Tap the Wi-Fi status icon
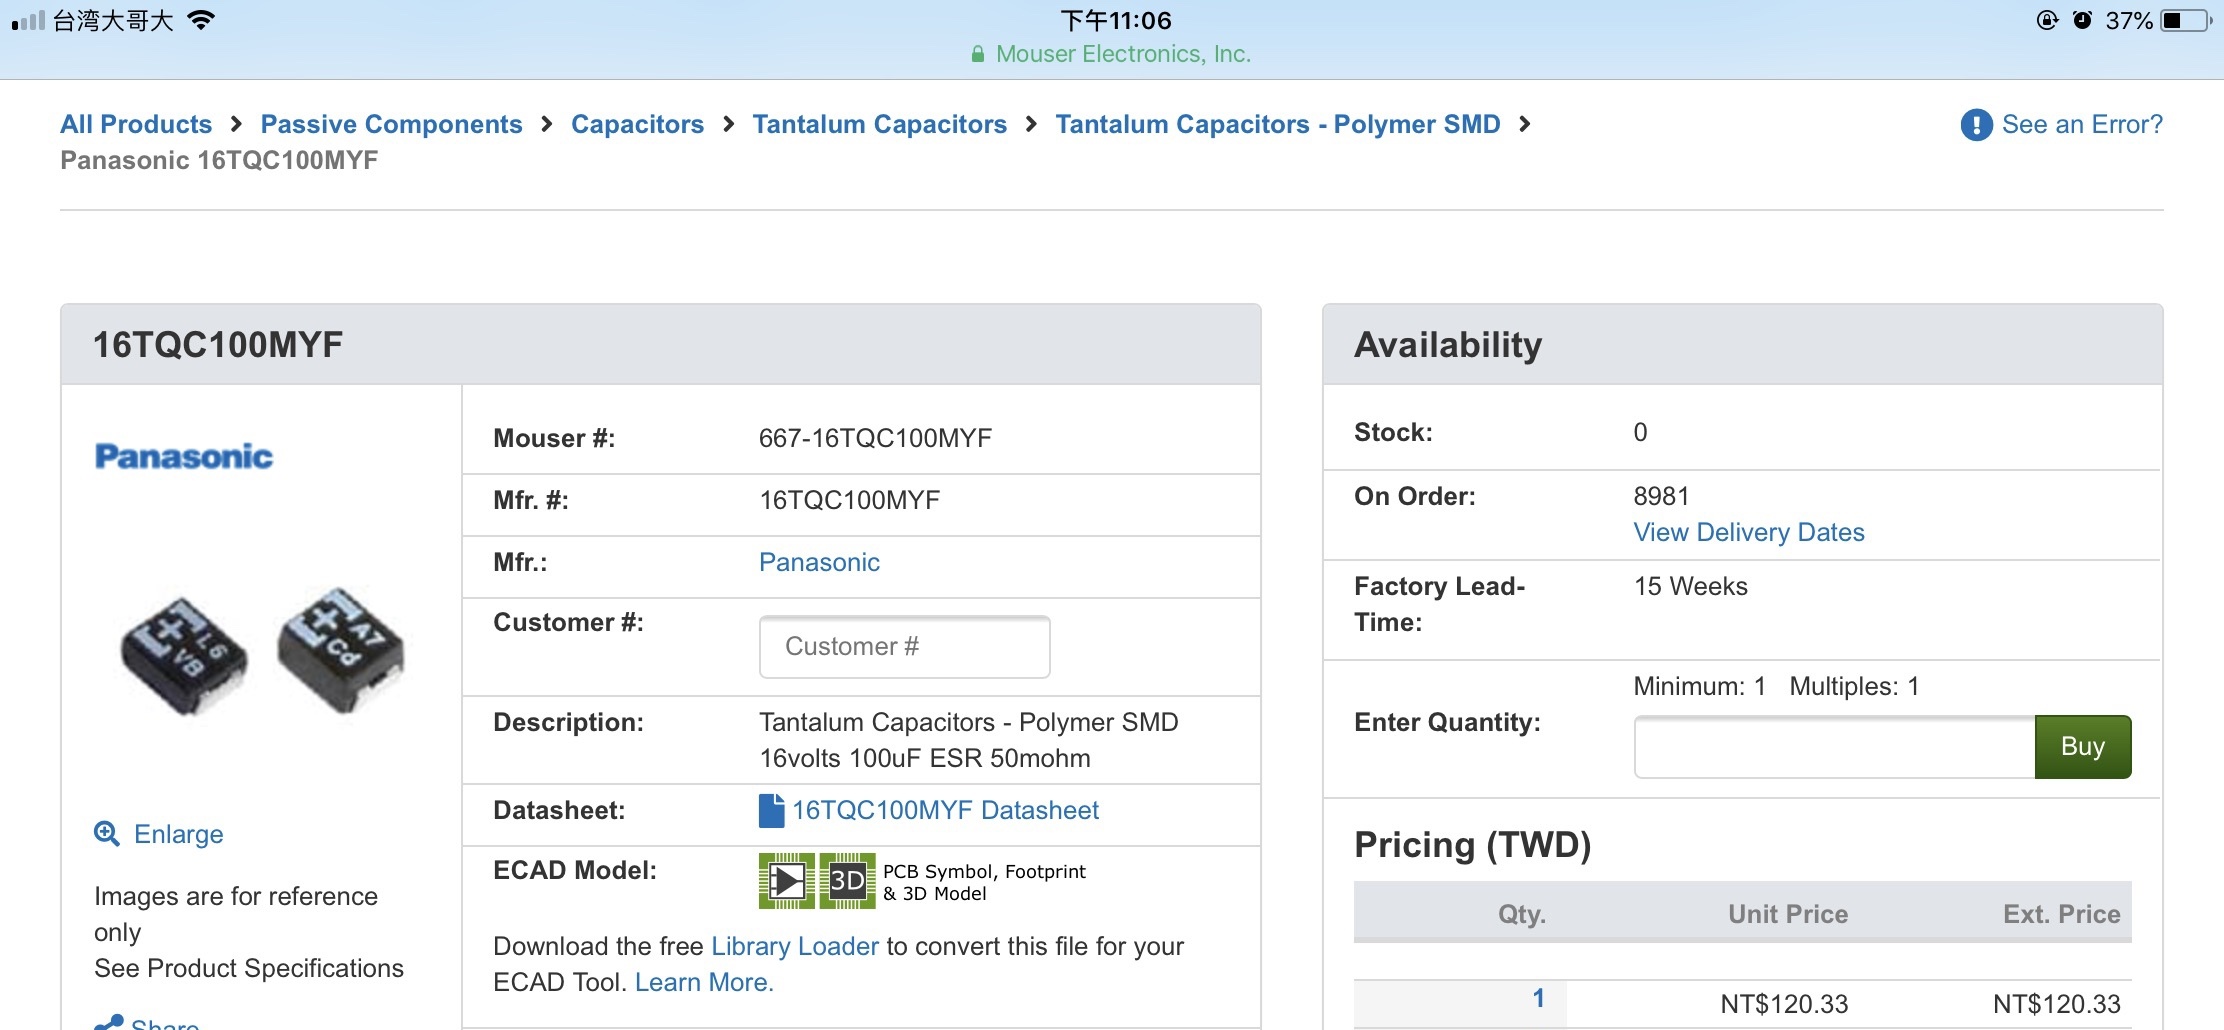 201,20
